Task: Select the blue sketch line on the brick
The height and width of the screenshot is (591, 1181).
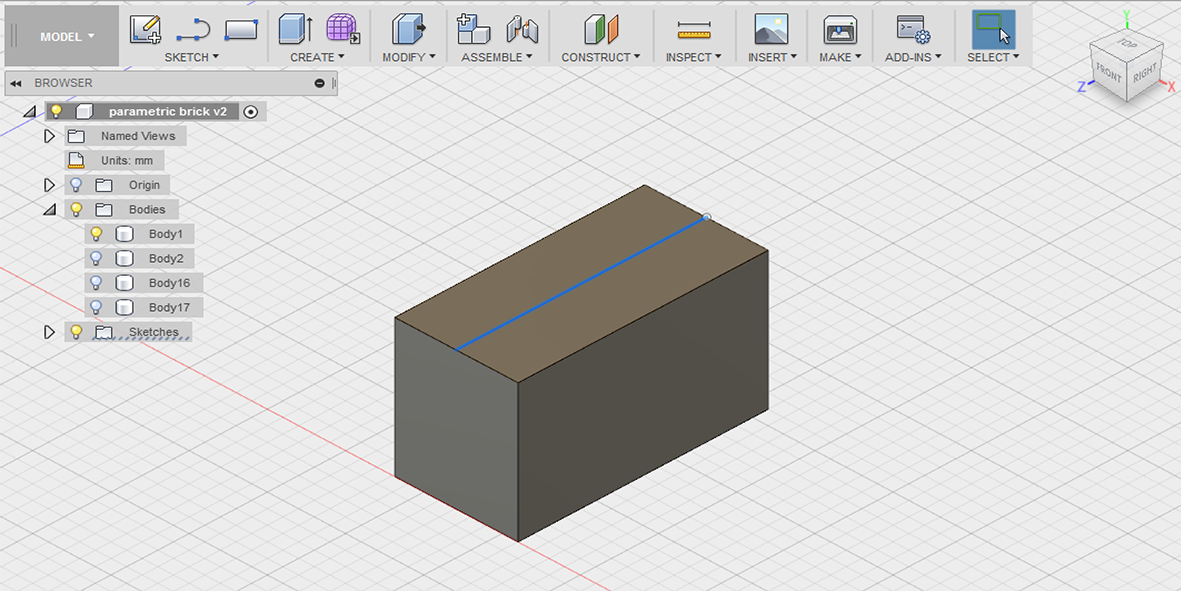Action: coord(581,284)
